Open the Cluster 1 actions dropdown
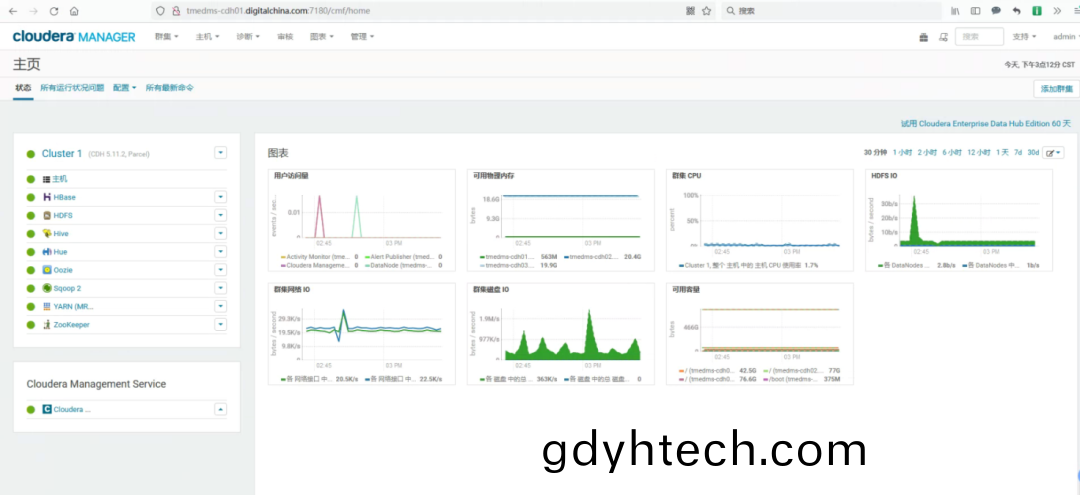This screenshot has width=1080, height=495. 220,153
